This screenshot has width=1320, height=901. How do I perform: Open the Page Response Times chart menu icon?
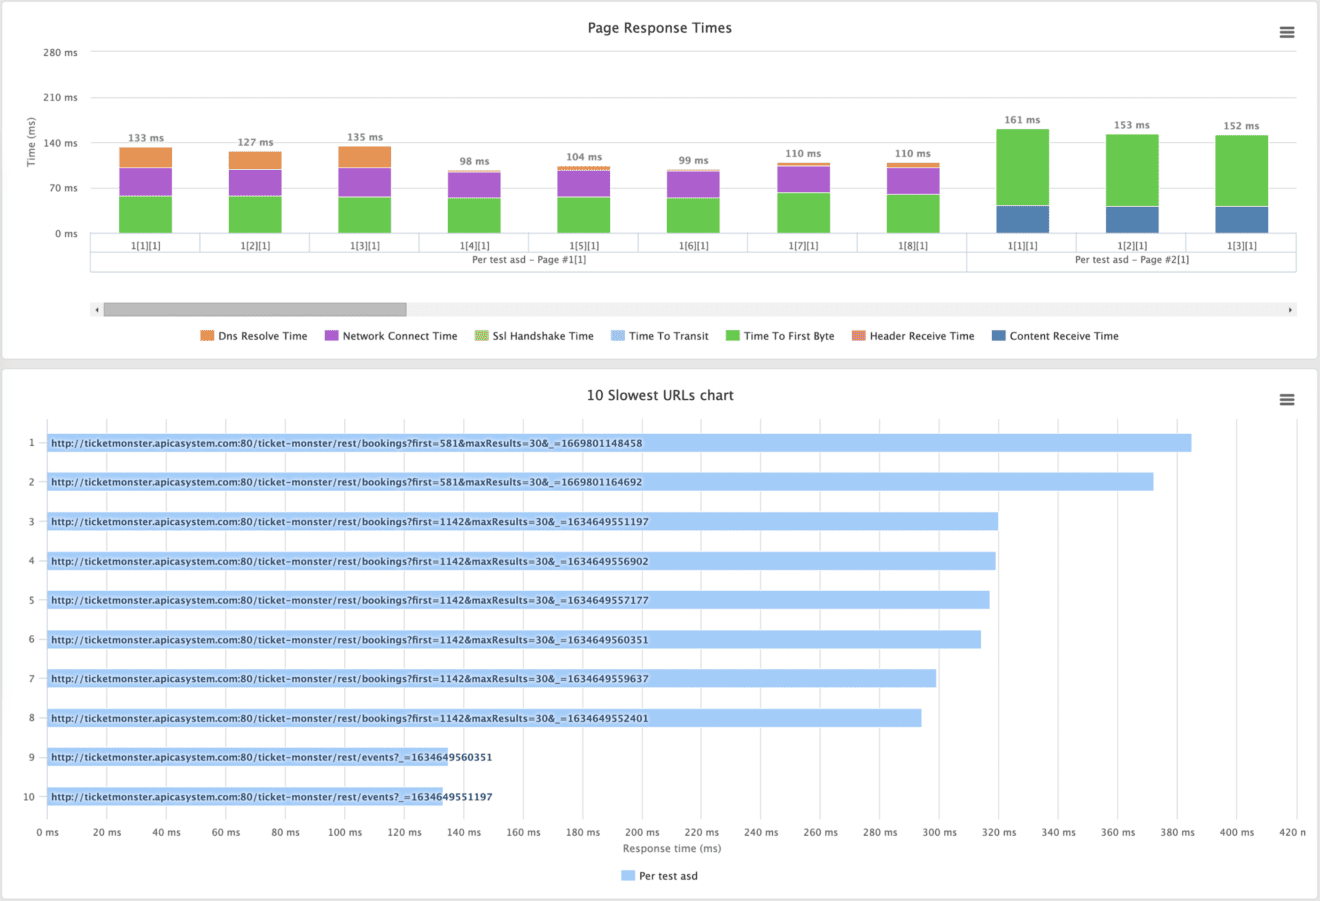click(x=1287, y=31)
